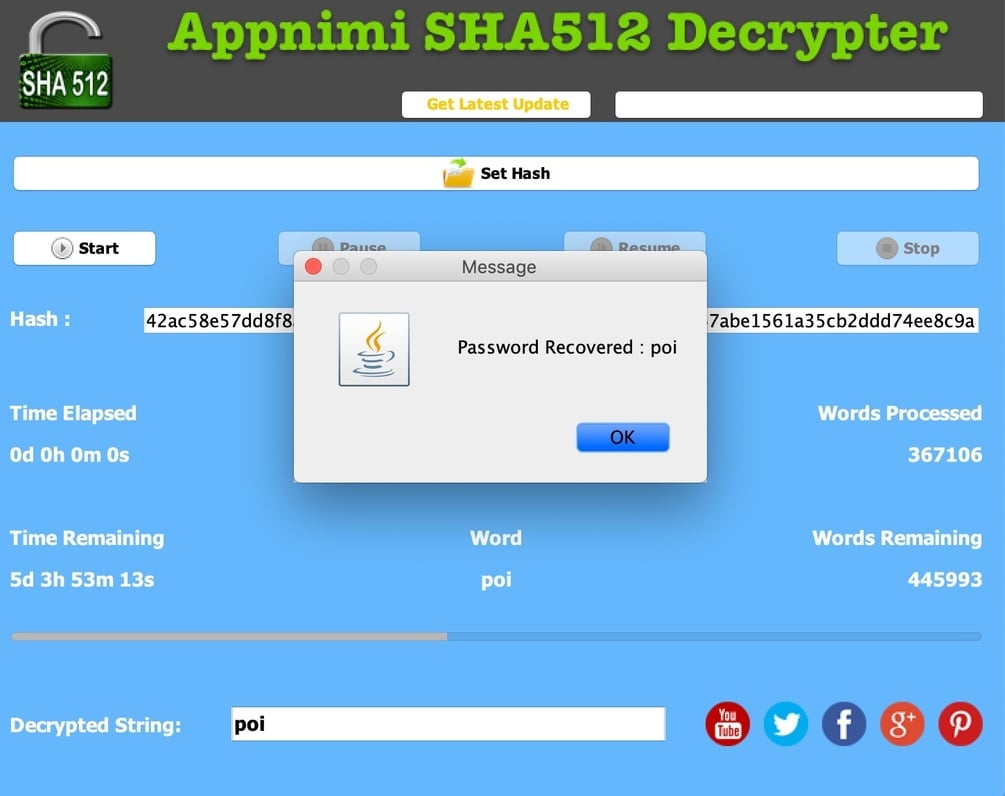Close the Message dialog with red button
The image size is (1005, 796).
click(313, 267)
